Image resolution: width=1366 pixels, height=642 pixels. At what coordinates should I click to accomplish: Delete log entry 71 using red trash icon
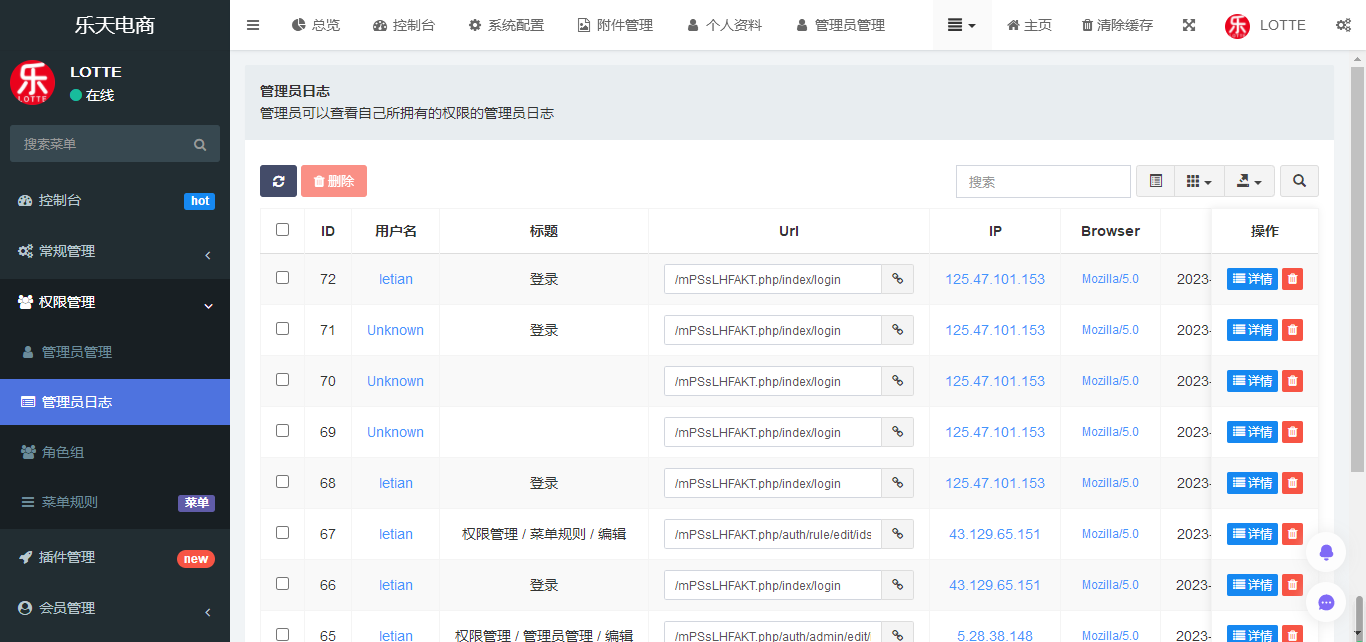click(x=1293, y=330)
